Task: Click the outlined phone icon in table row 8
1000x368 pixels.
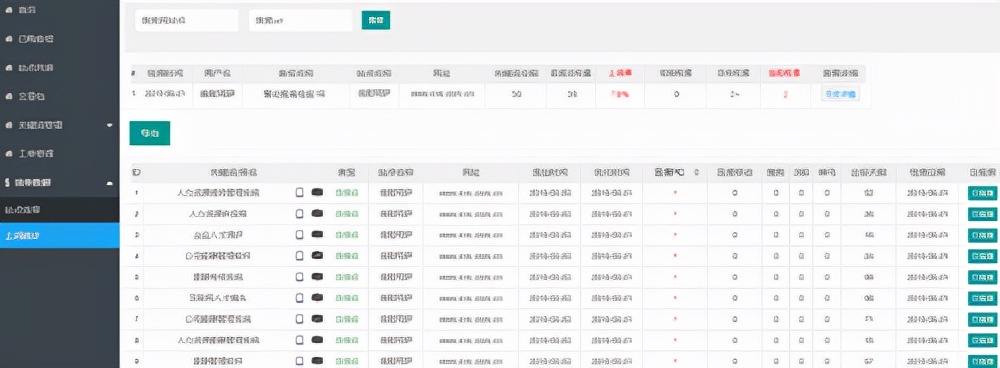Action: click(299, 340)
